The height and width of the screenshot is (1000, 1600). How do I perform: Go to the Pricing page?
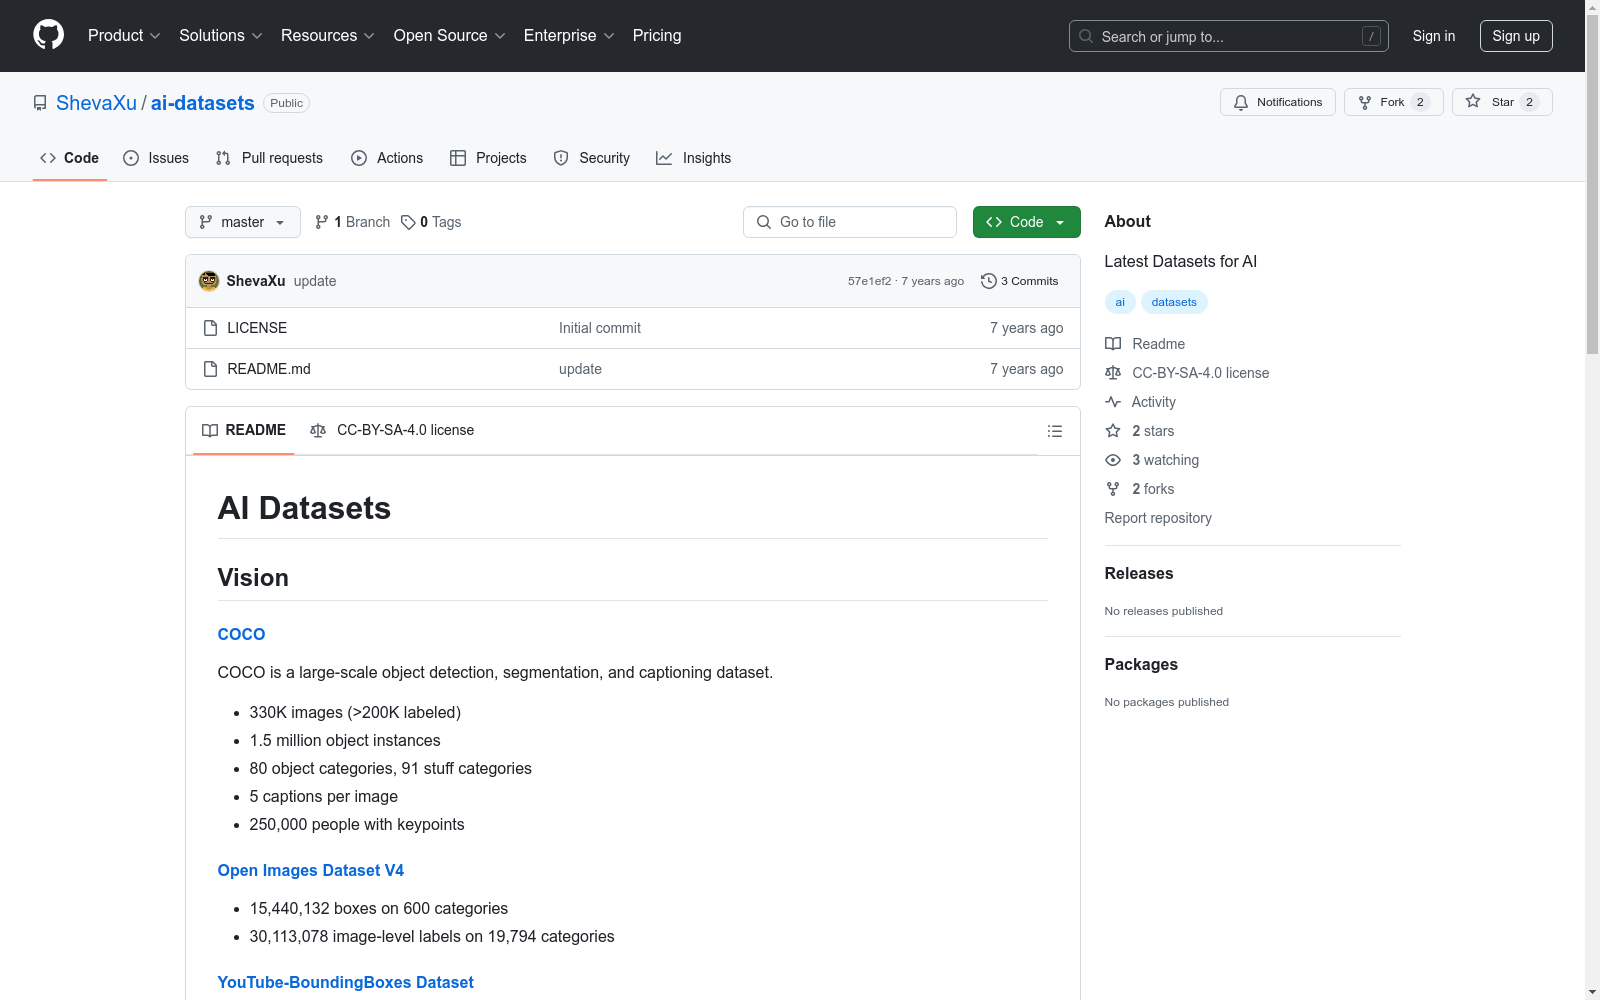tap(657, 36)
